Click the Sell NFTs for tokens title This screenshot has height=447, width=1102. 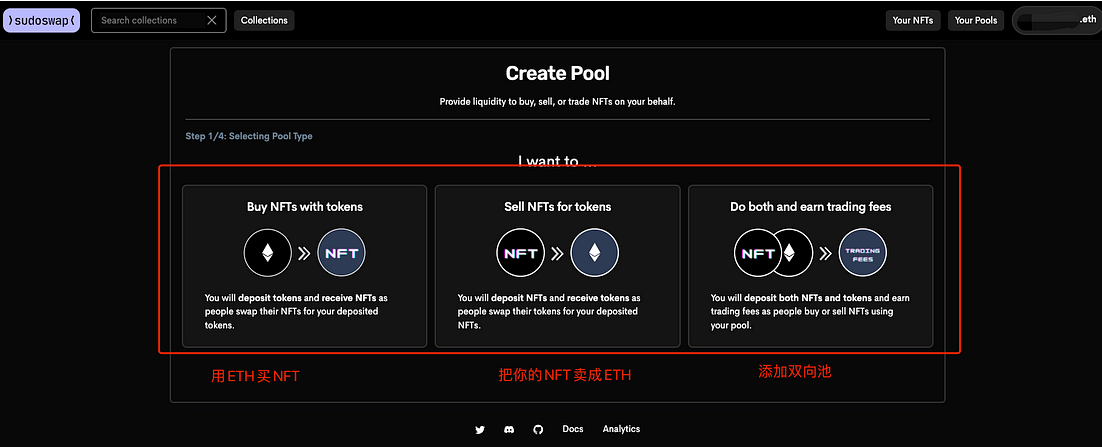coord(557,207)
